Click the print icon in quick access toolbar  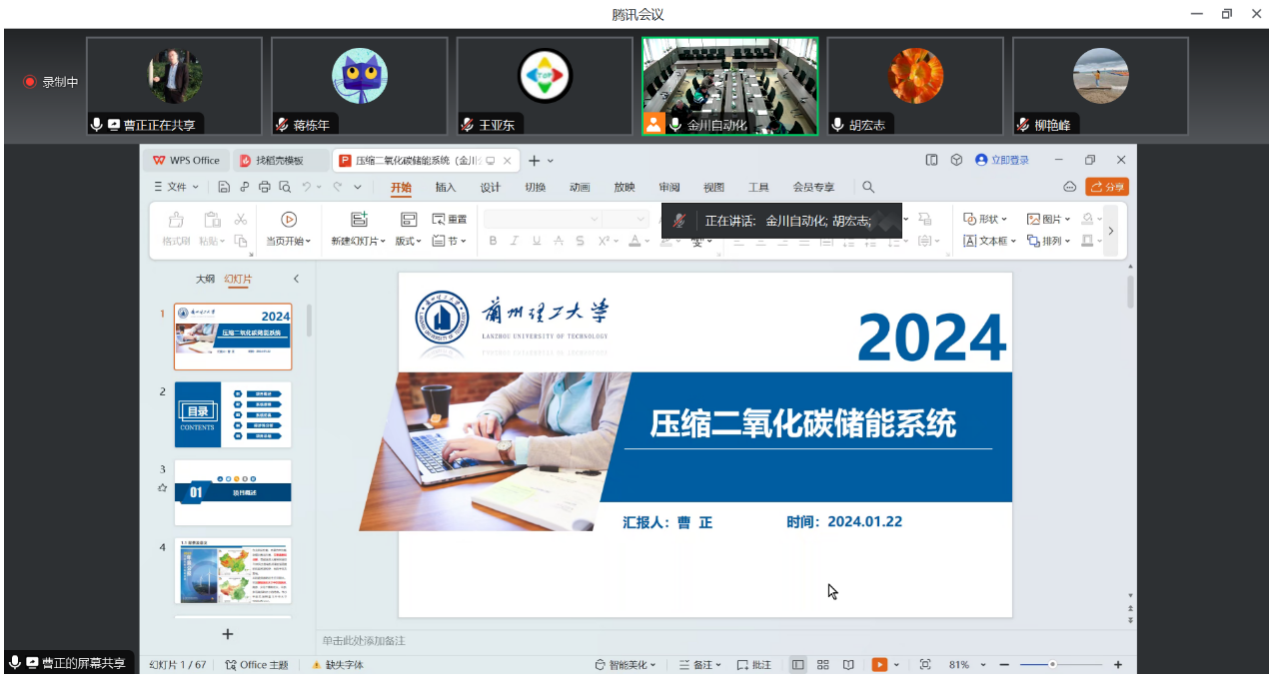point(264,187)
